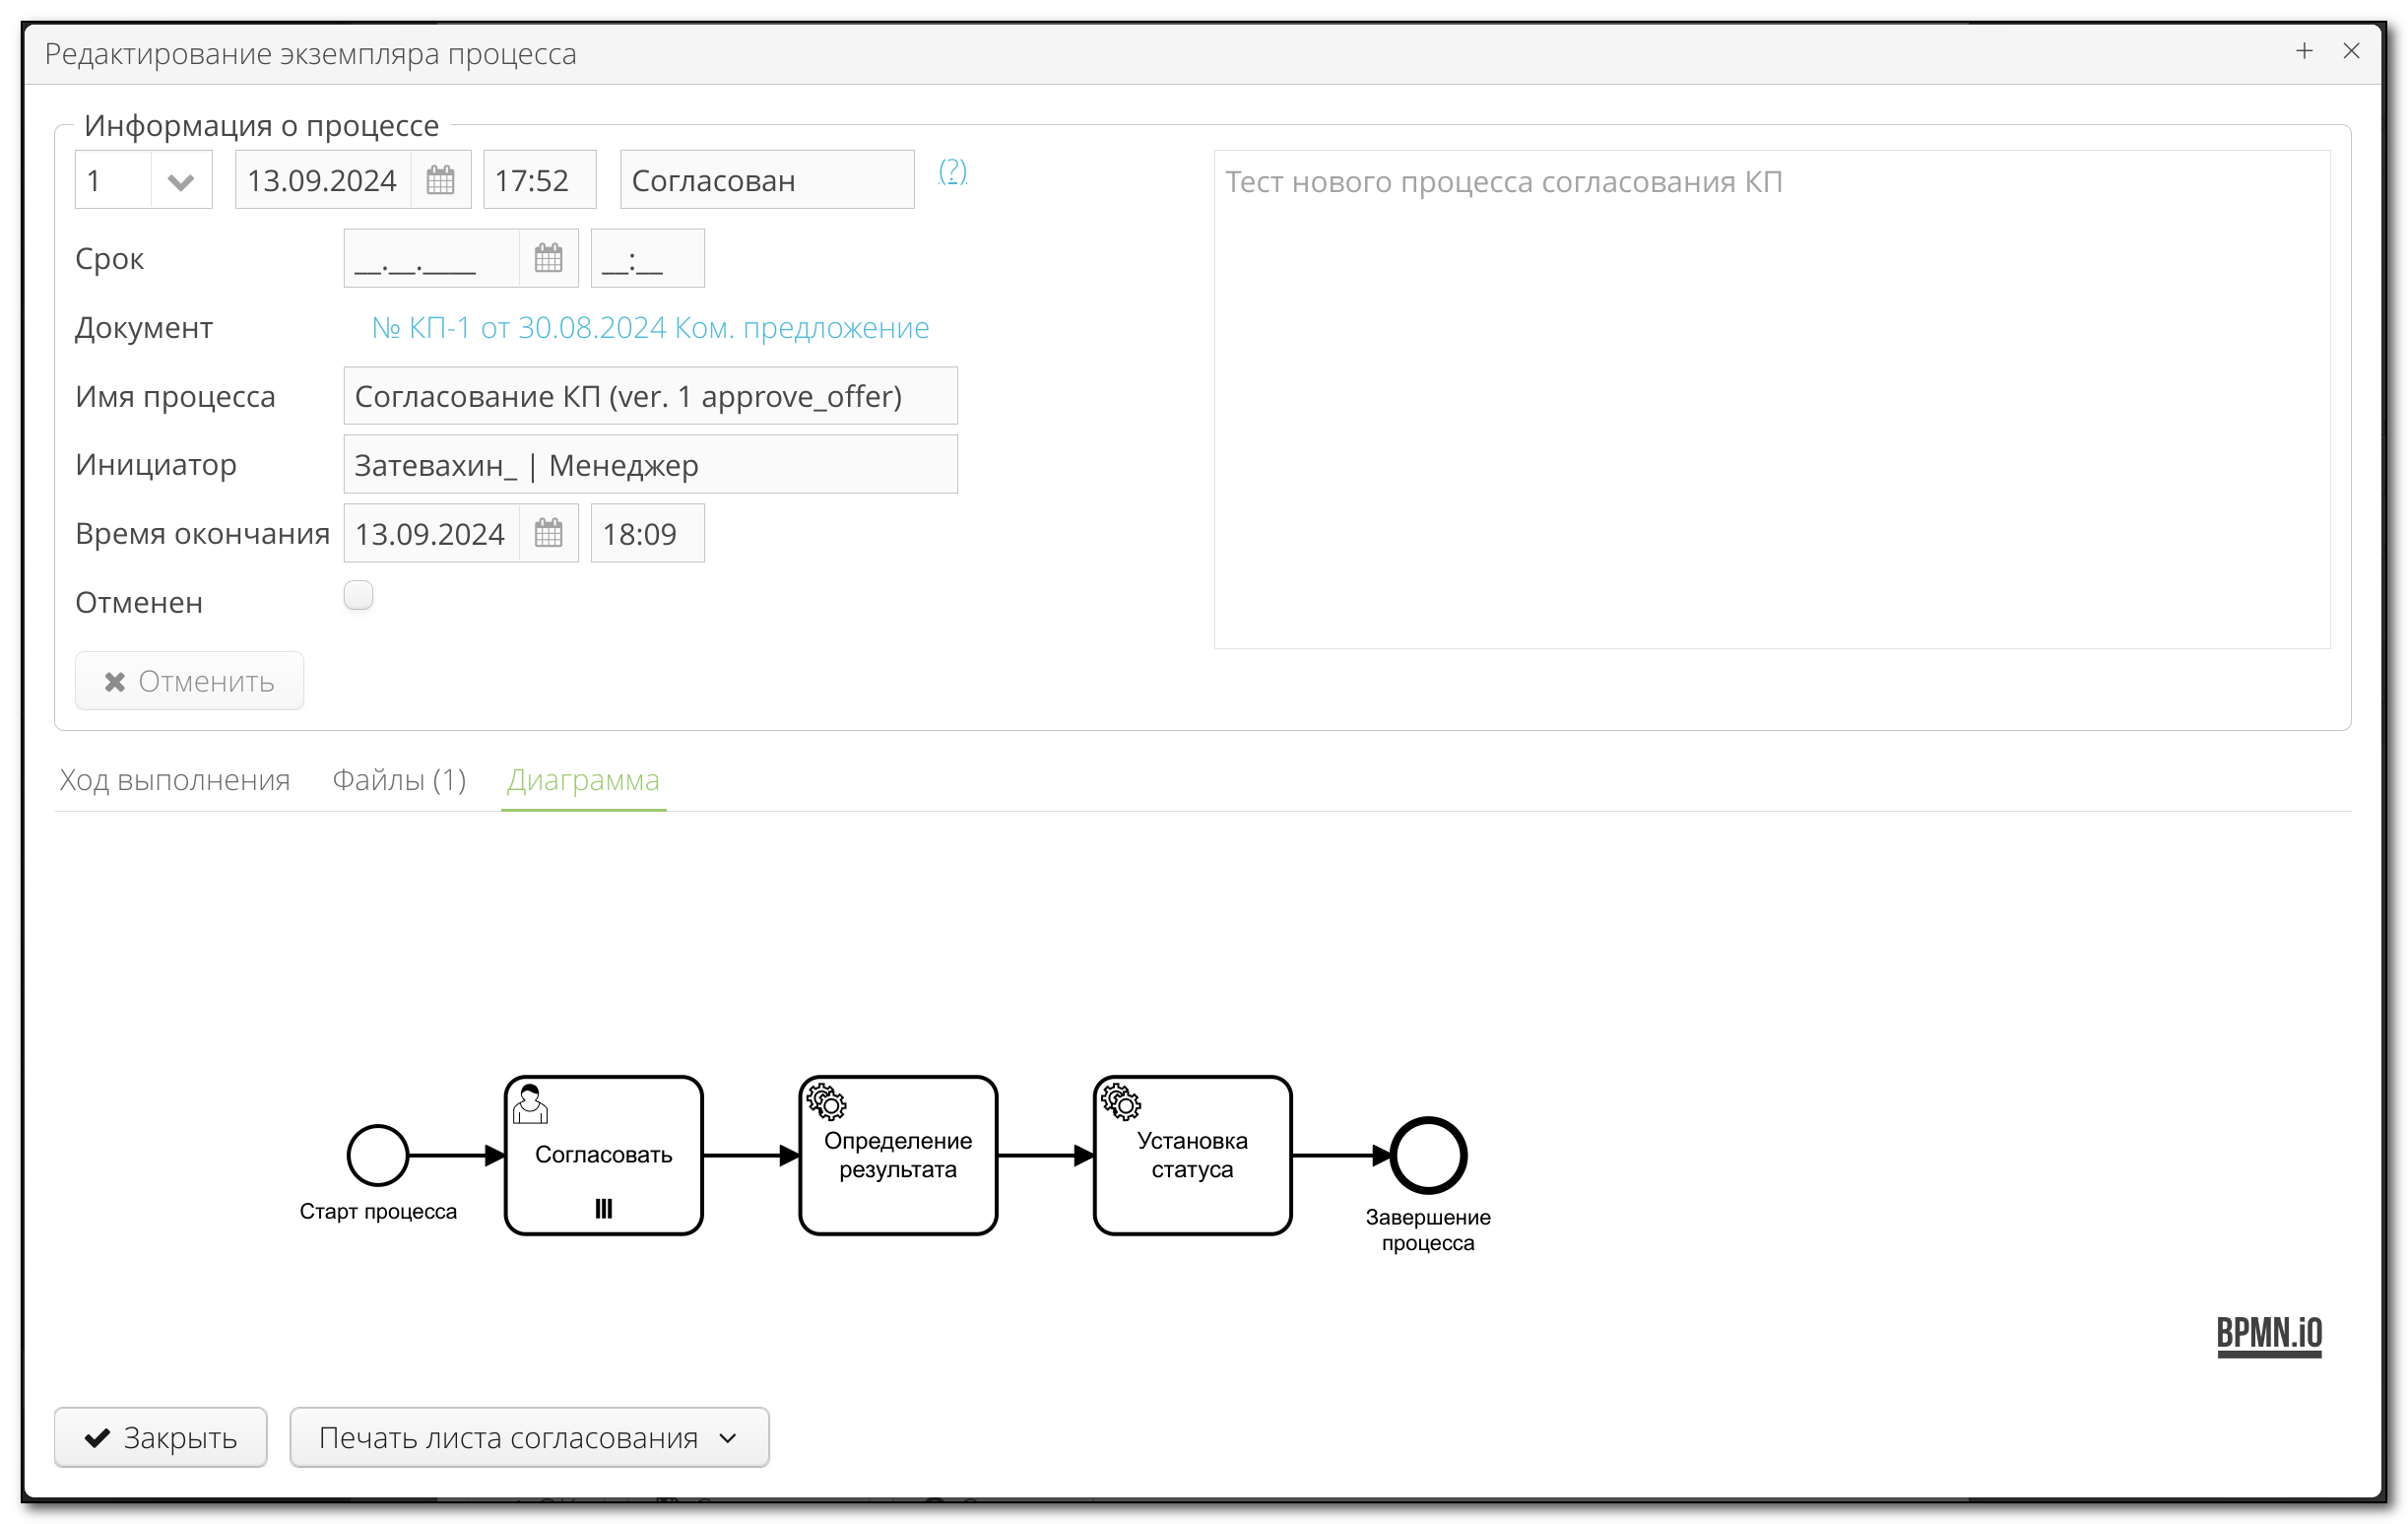Screen dimensions: 2408x1524
Task: Select the Диаграмма tab
Action: coord(583,779)
